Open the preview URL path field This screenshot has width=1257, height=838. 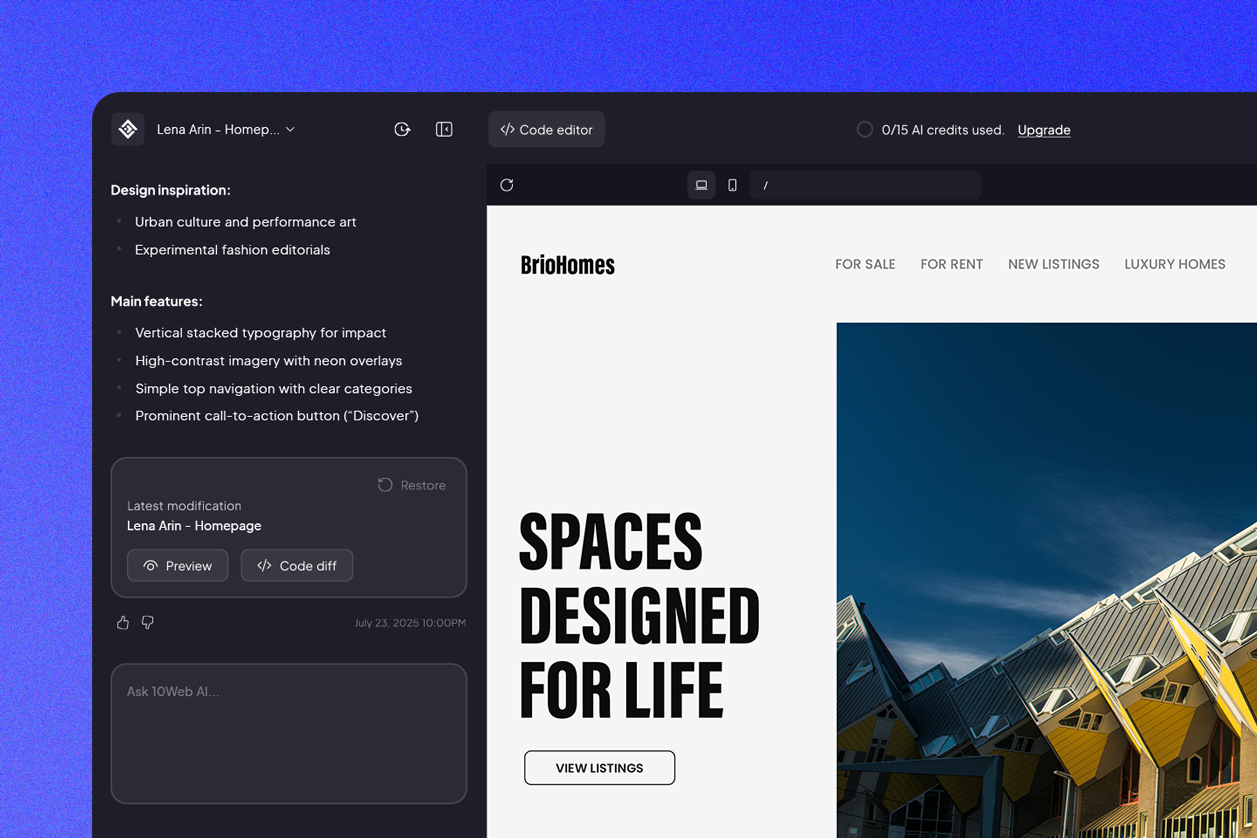(864, 185)
